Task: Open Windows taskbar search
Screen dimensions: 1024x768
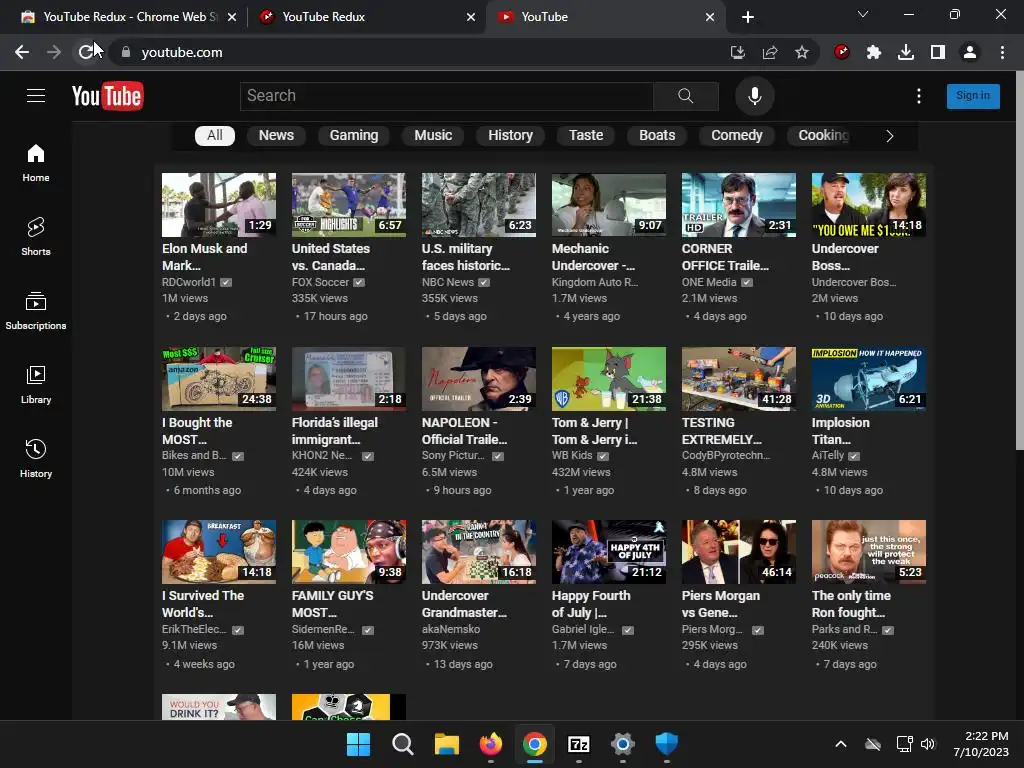Action: pos(402,744)
